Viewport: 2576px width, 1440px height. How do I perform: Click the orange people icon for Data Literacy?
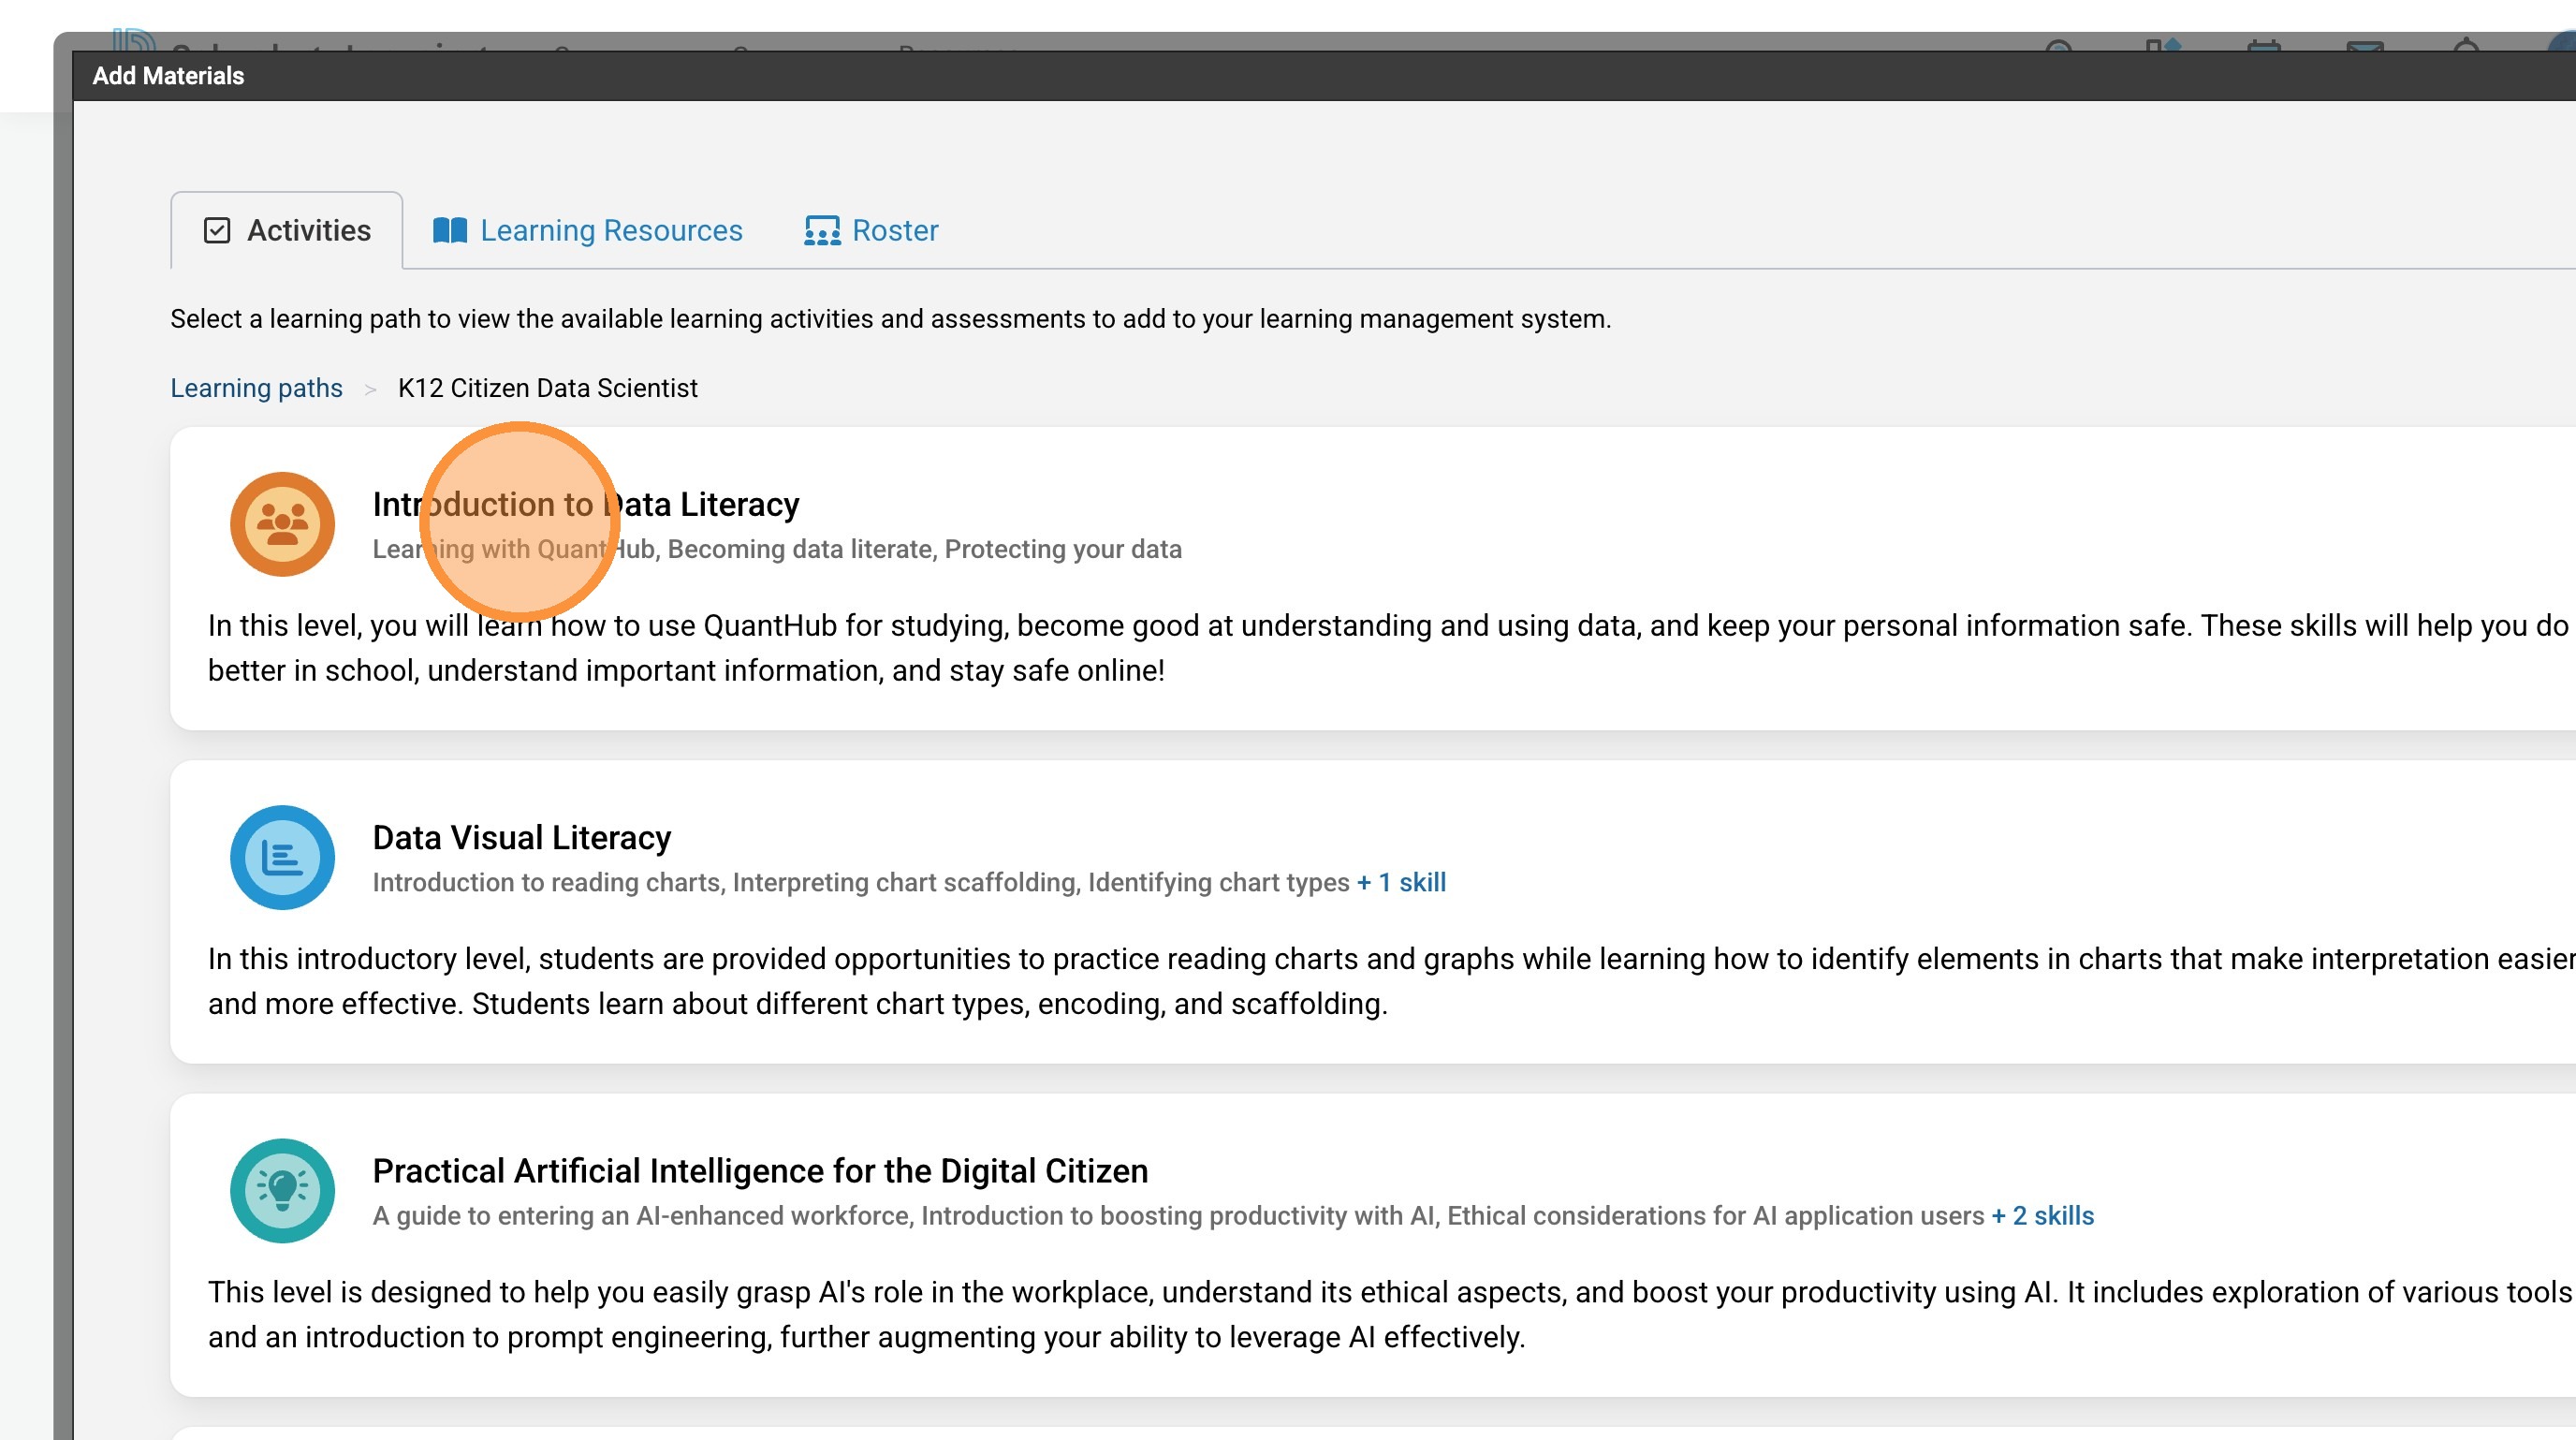coord(282,524)
